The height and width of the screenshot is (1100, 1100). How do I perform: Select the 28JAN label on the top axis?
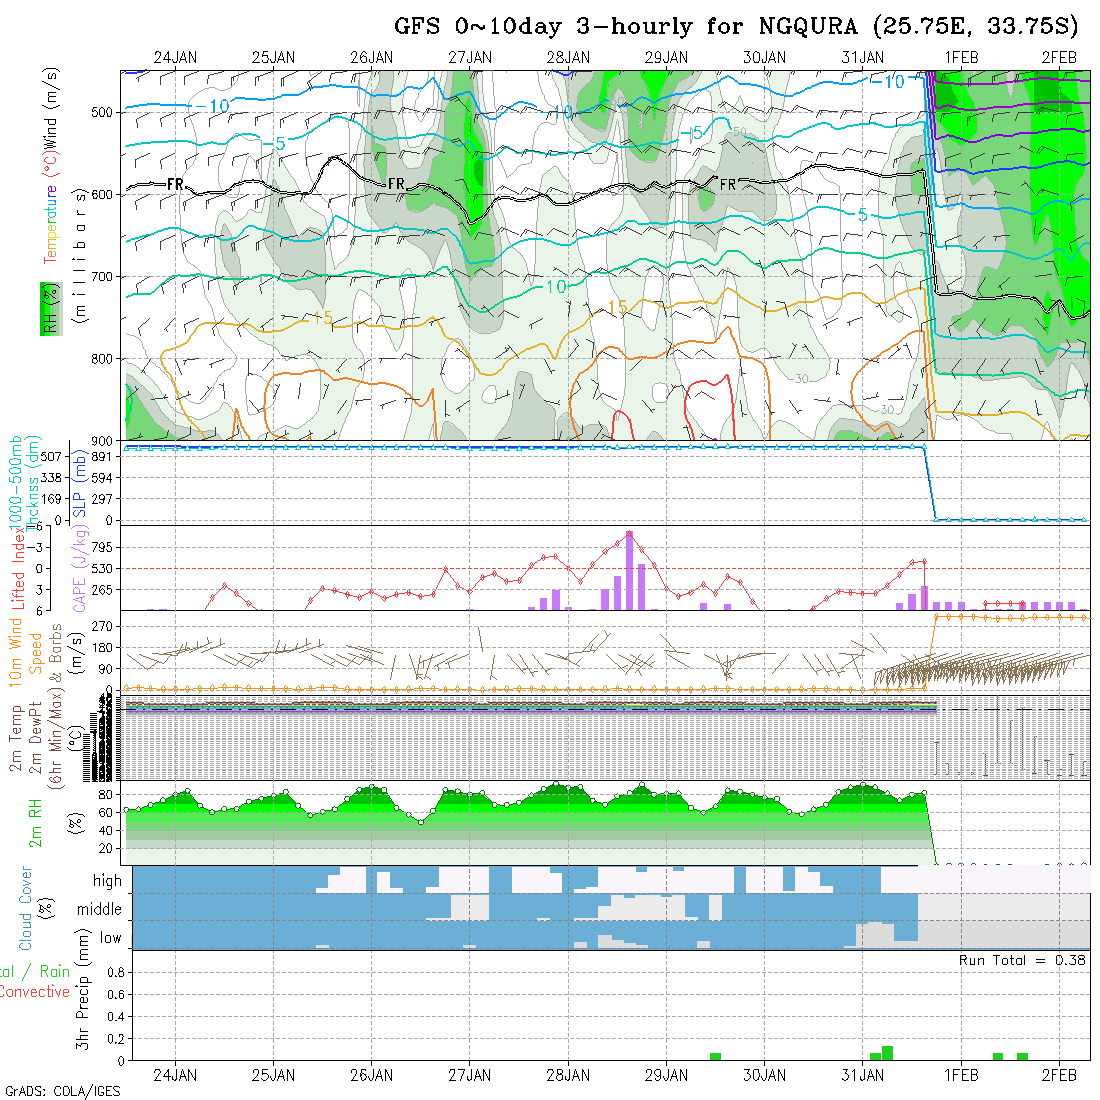(568, 58)
